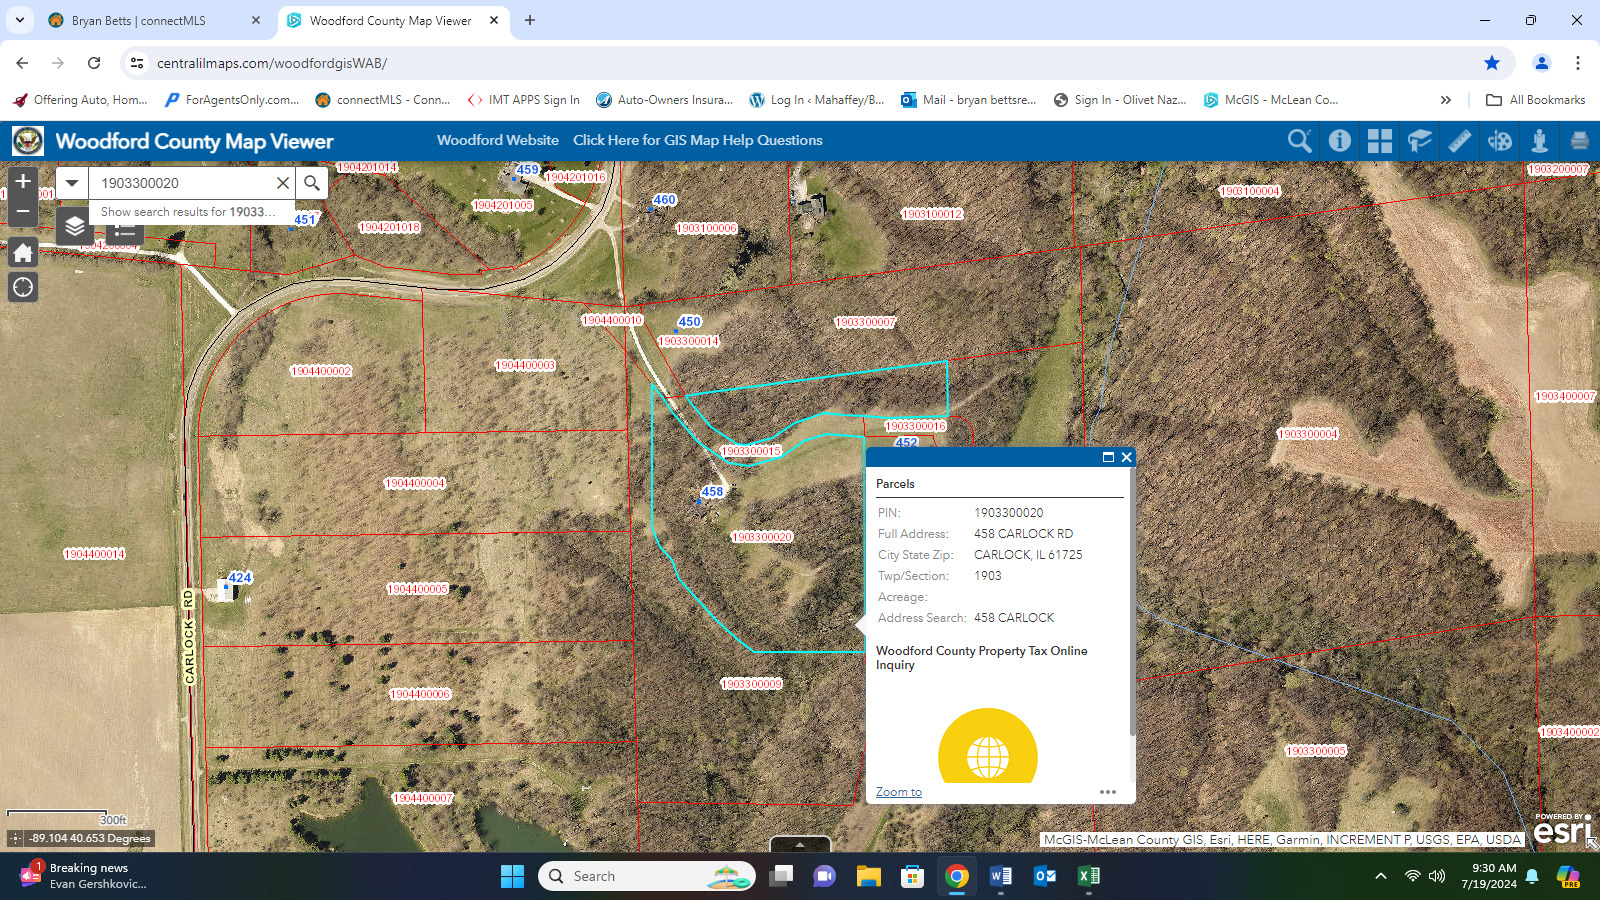Screen dimensions: 1600x900
Task: Open the graduation cap bookmarks widget
Action: point(1419,141)
